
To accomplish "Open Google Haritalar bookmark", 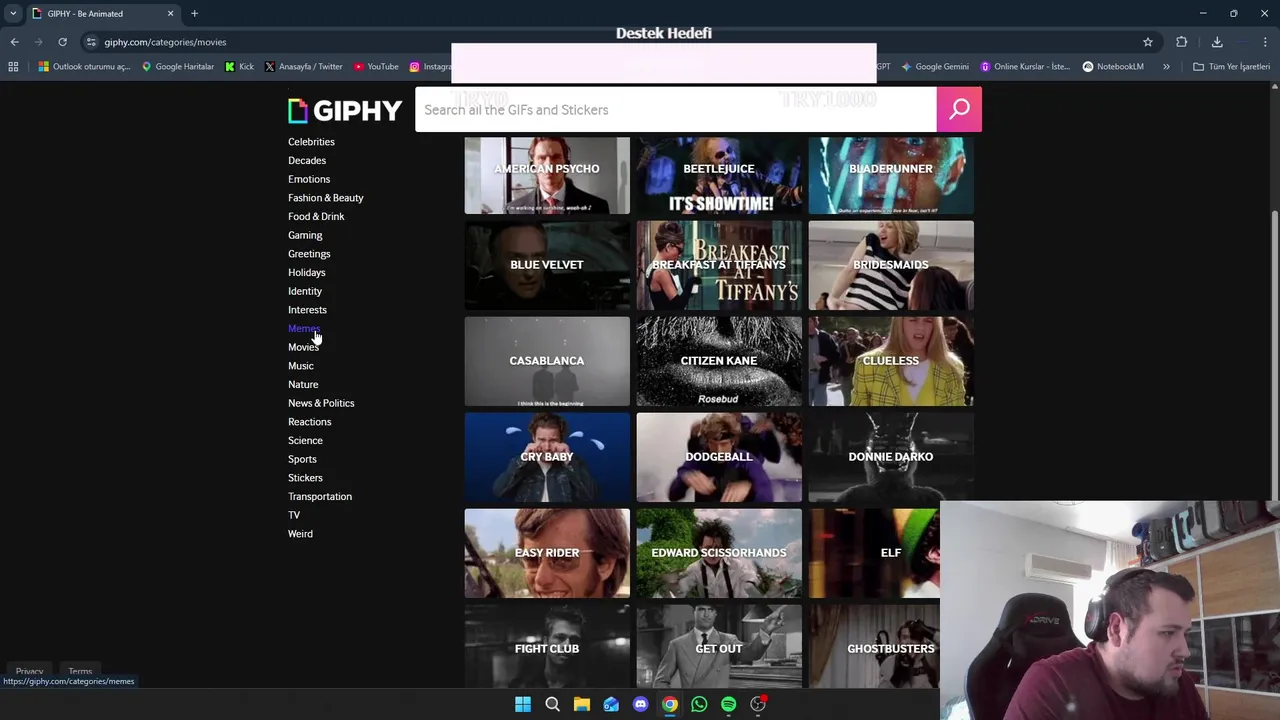I will click(x=178, y=67).
